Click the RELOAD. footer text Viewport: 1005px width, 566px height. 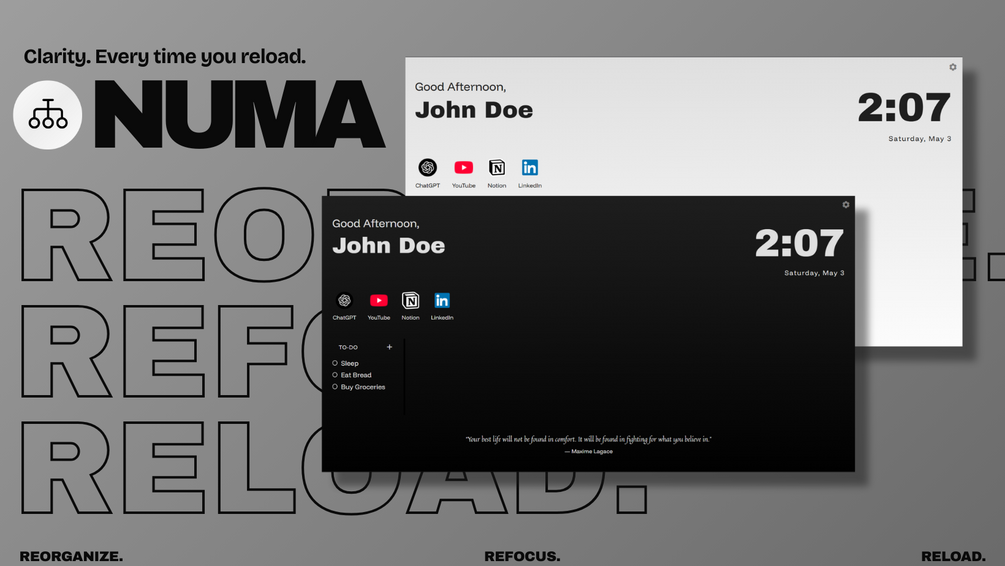click(x=953, y=556)
